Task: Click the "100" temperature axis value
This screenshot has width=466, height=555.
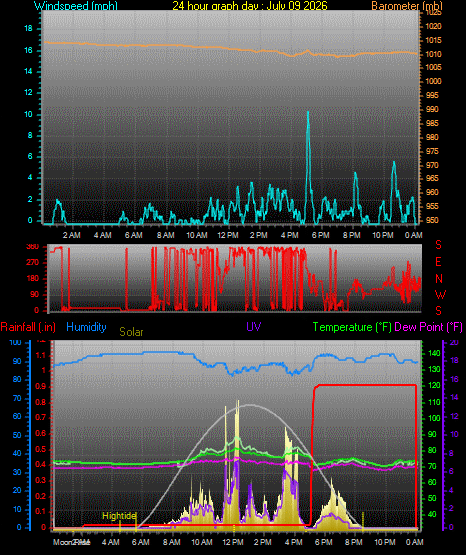Action: [x=435, y=418]
